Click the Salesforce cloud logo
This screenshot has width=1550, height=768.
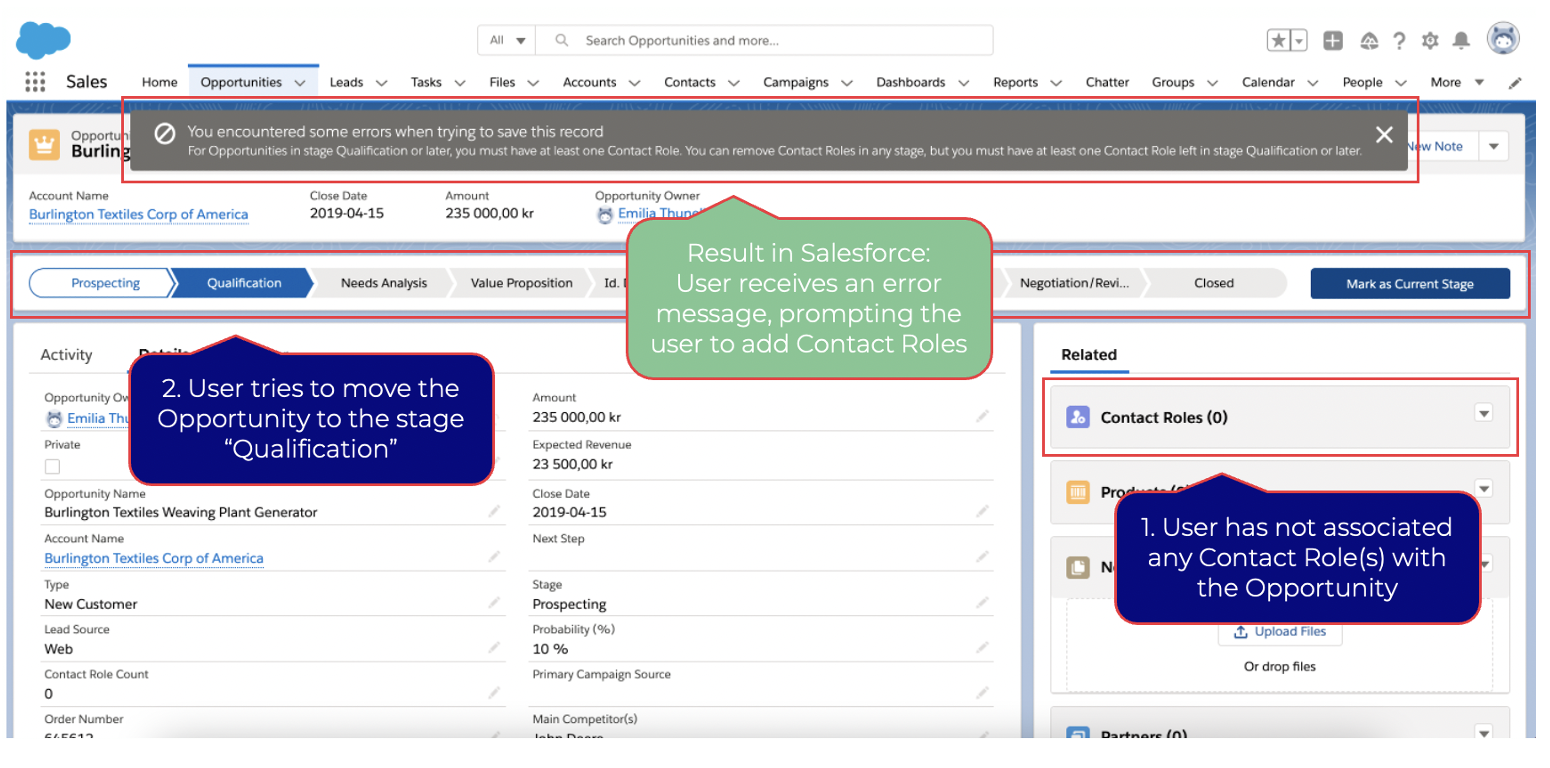coord(44,41)
